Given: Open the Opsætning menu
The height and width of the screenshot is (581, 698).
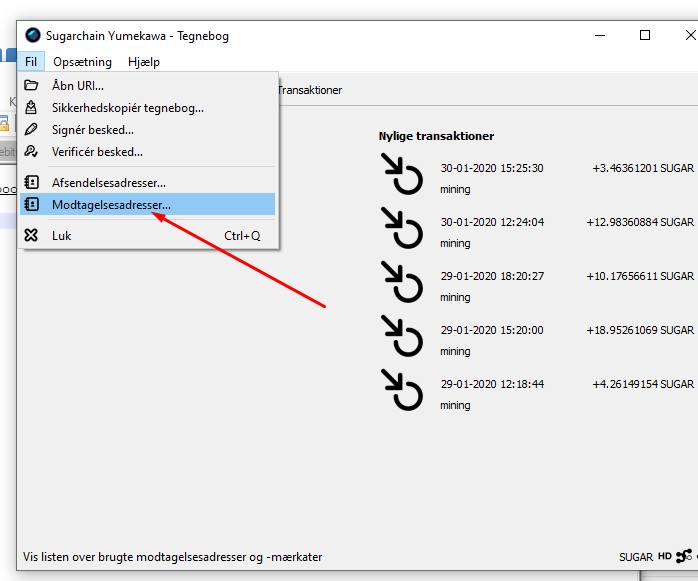Looking at the screenshot, I should [x=82, y=61].
